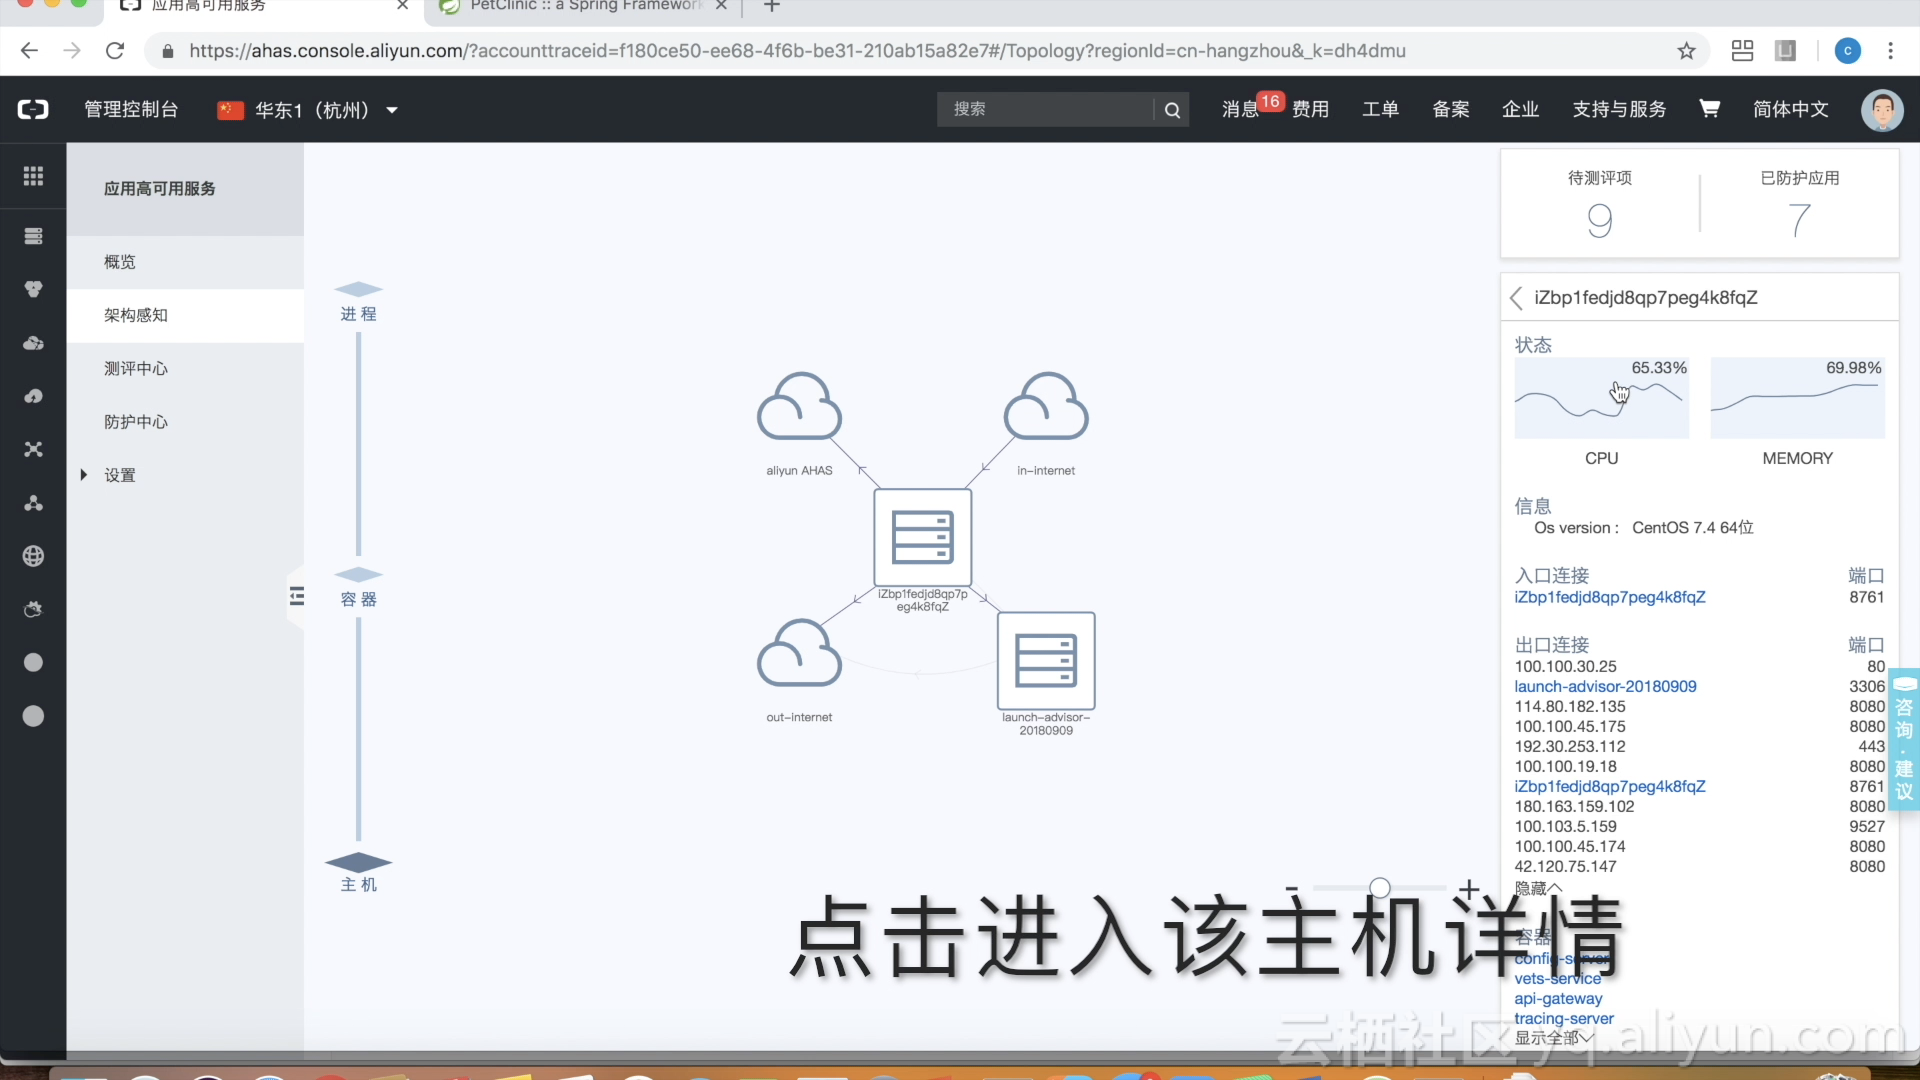
Task: Open the api-gateway container link
Action: click(1557, 998)
